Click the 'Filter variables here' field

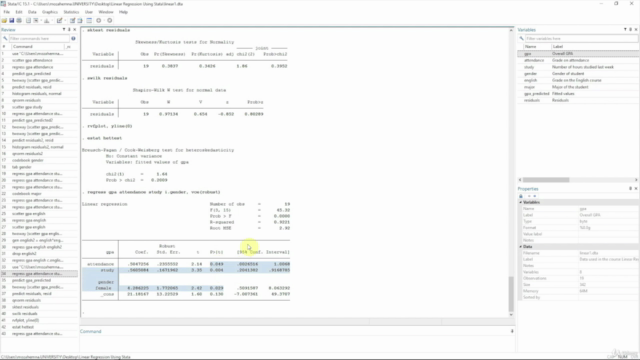pos(581,38)
